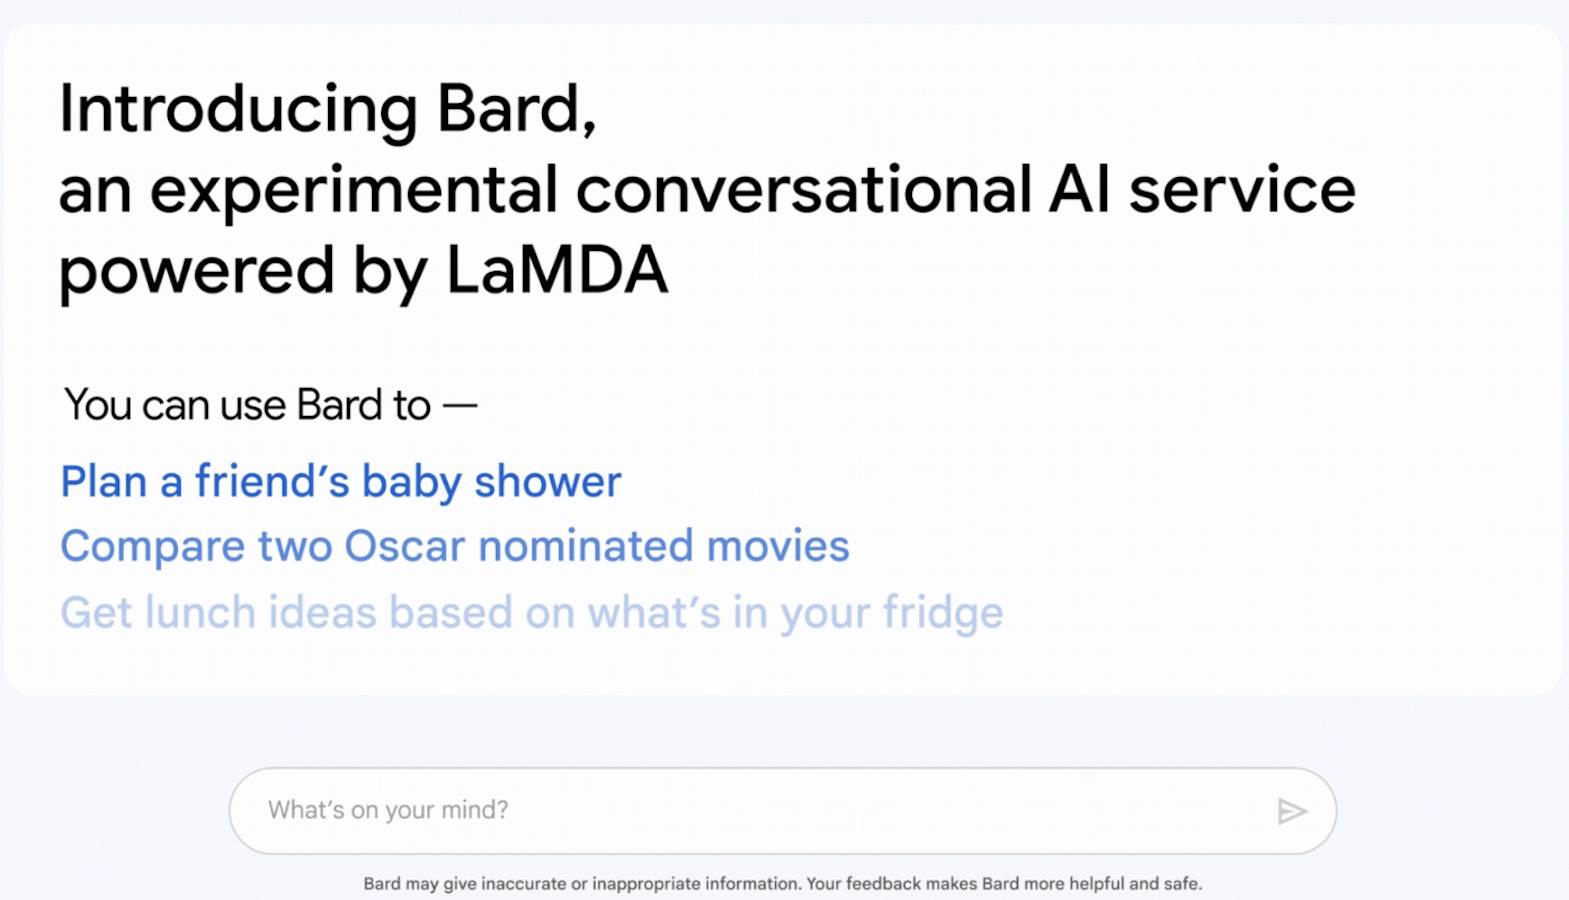Click the word "LaMDA" in the heading
Screen dimensions: 1569x900
(557, 271)
